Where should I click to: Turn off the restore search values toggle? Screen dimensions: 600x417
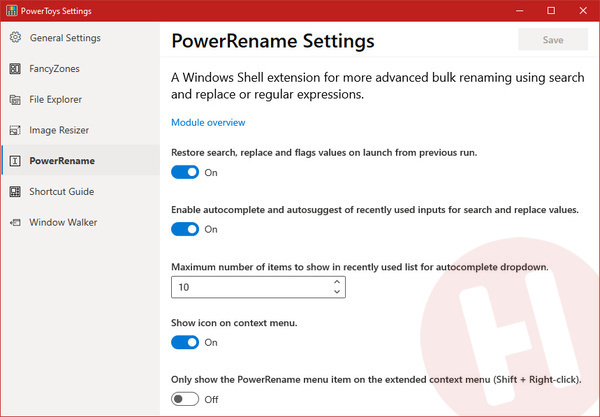coord(185,172)
